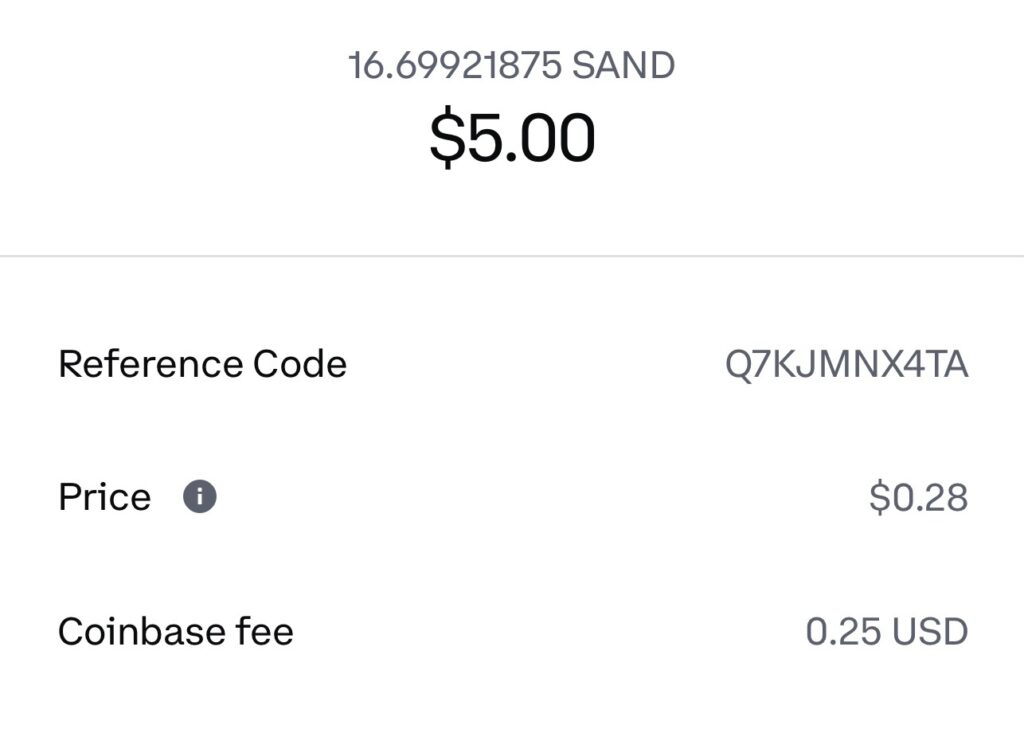Tap the large $5.00 total
1024x729 pixels.
click(512, 138)
